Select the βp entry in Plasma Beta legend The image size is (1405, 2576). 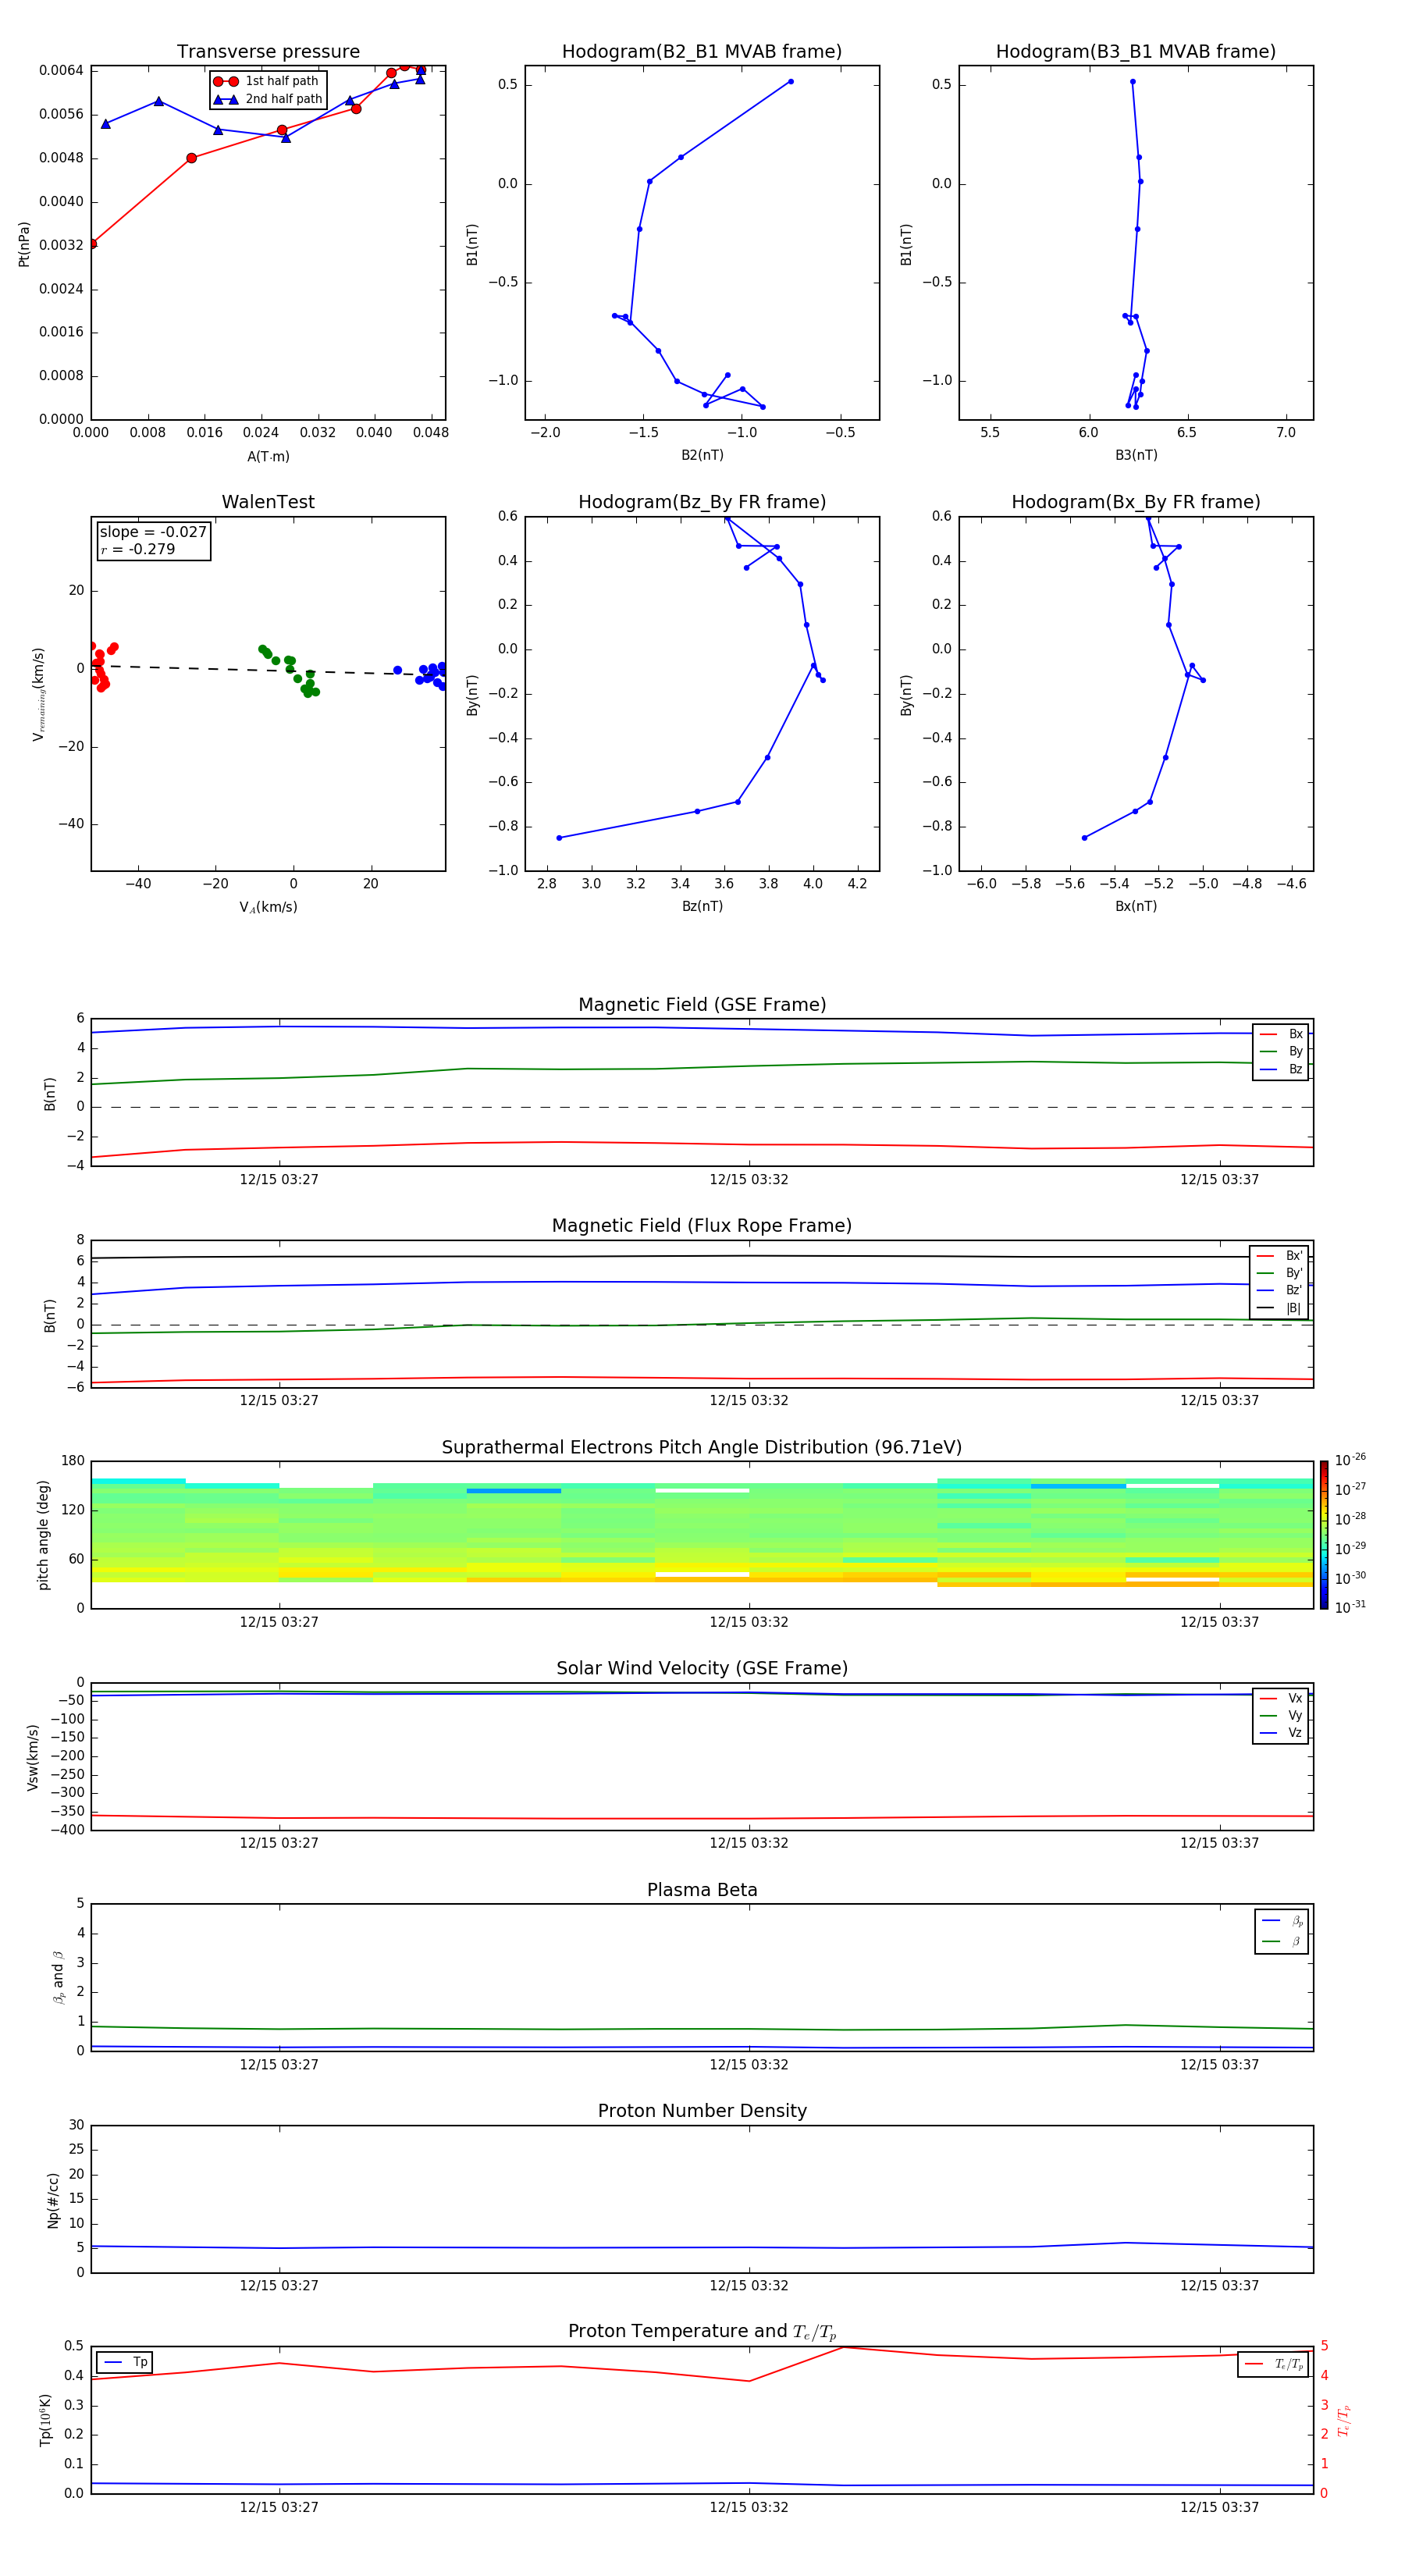[x=1282, y=1921]
